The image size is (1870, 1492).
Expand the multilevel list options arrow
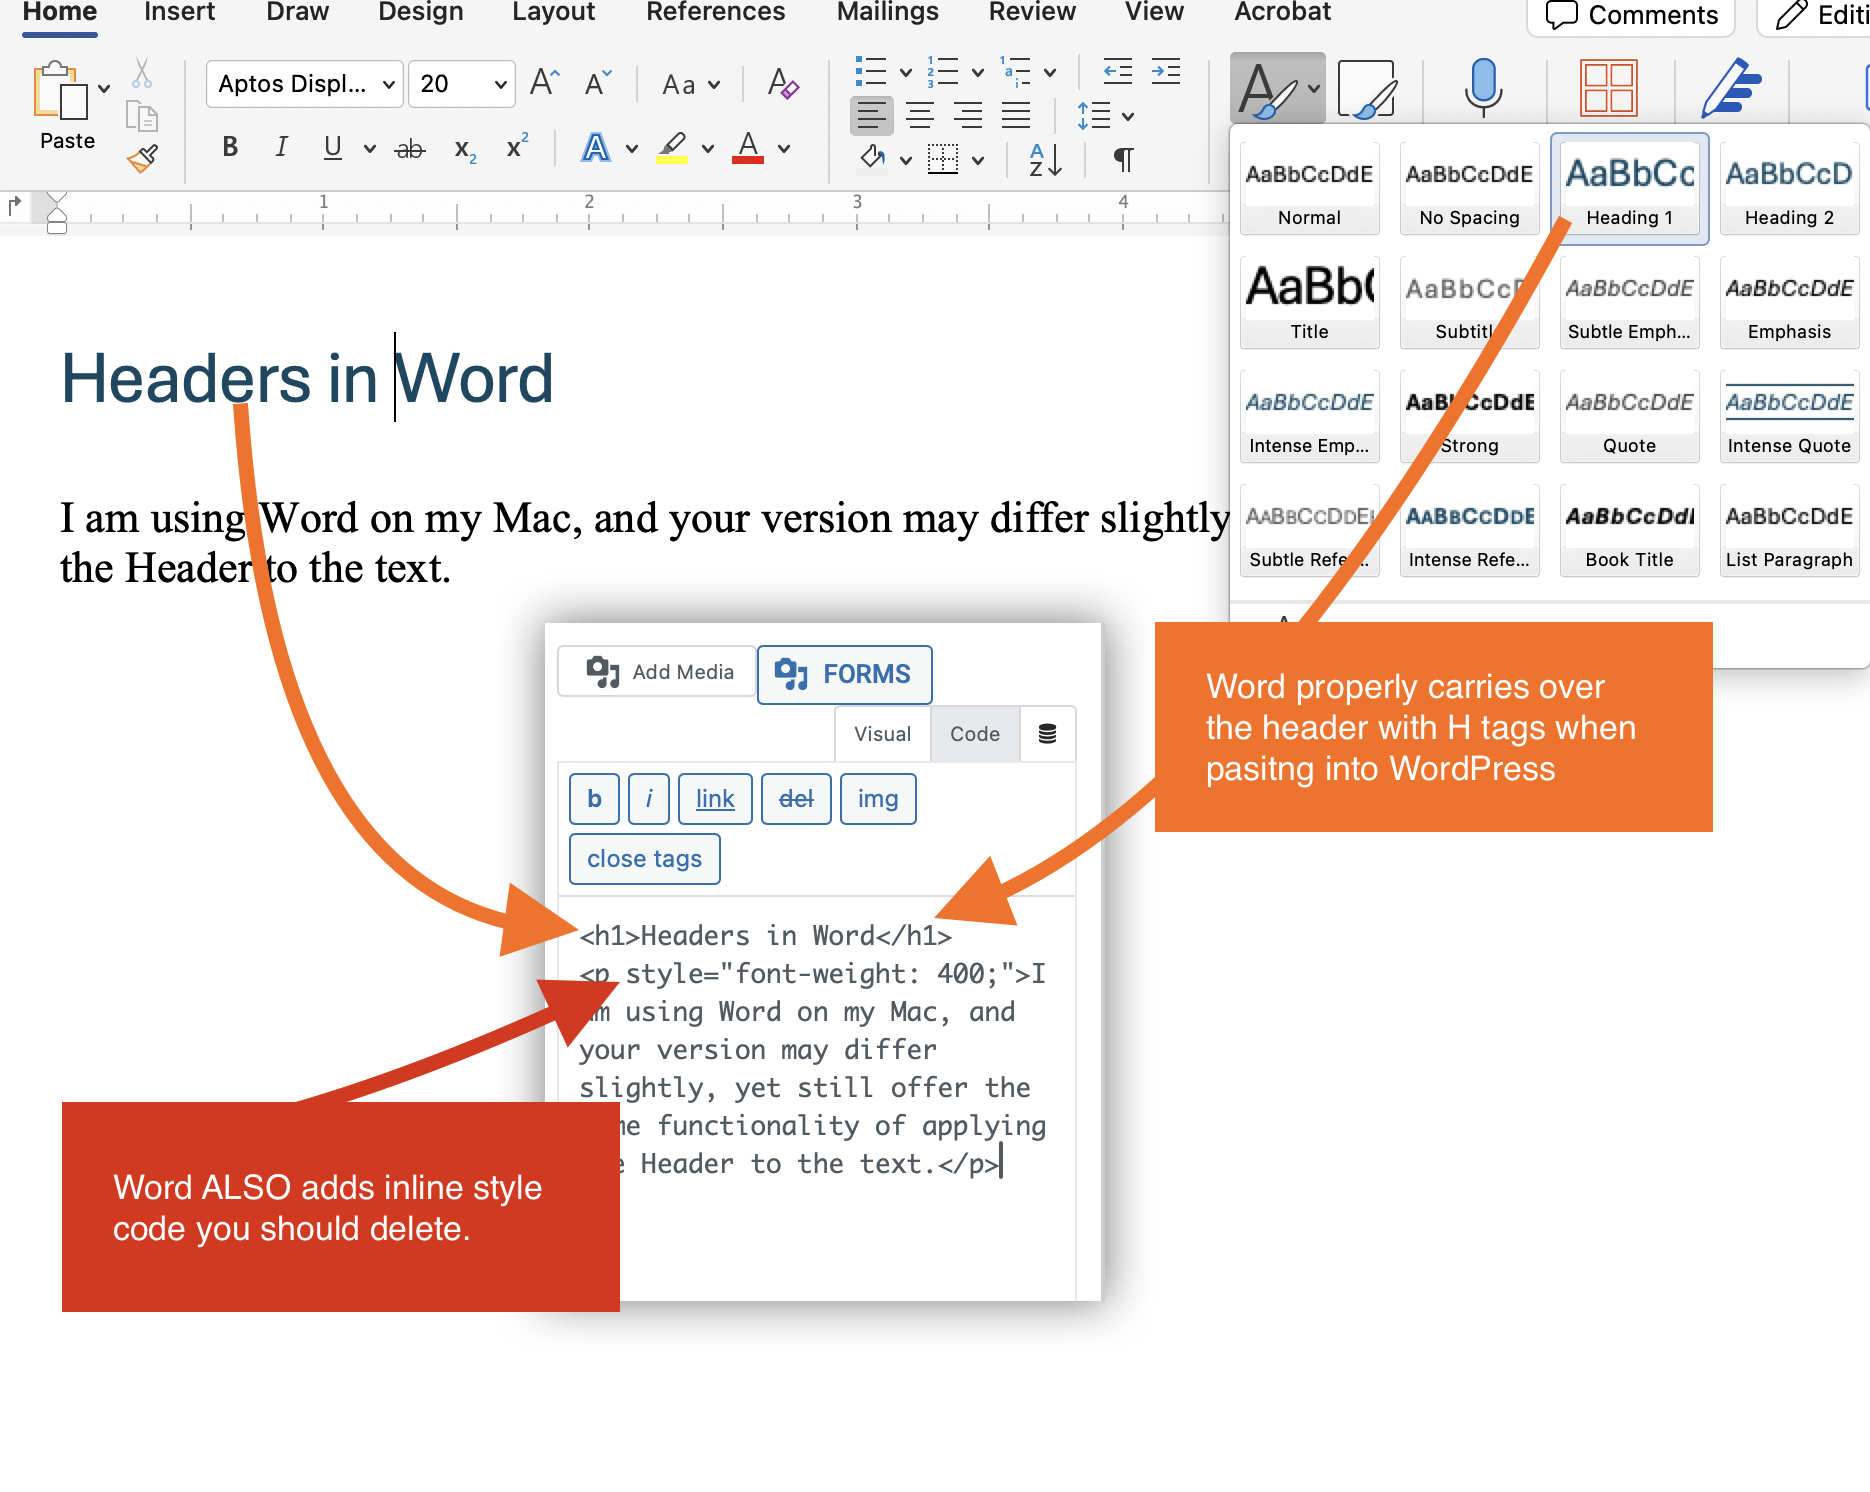[1050, 72]
